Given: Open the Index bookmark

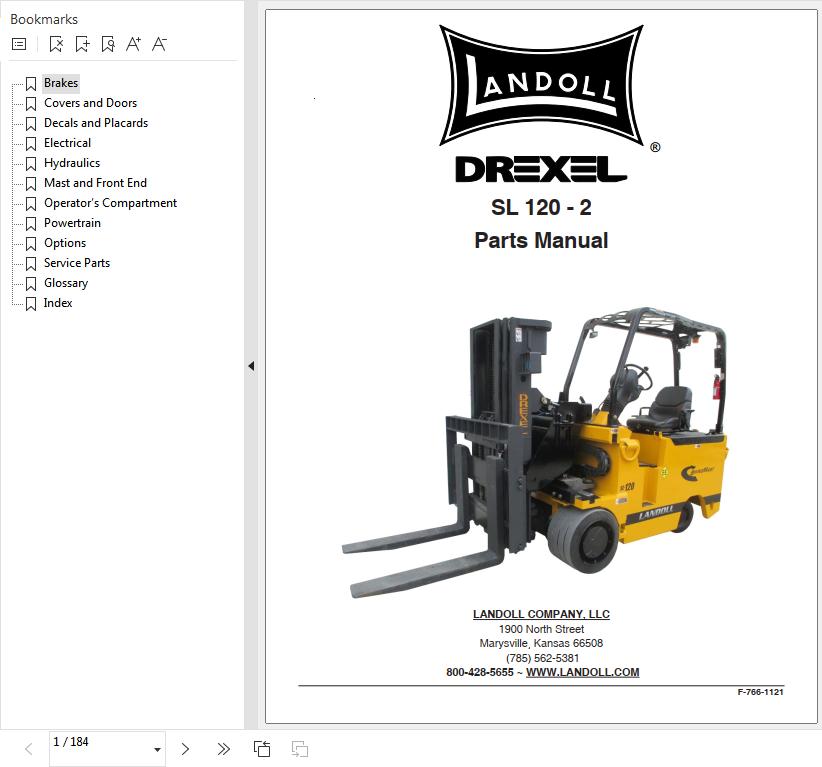Looking at the screenshot, I should [x=58, y=303].
